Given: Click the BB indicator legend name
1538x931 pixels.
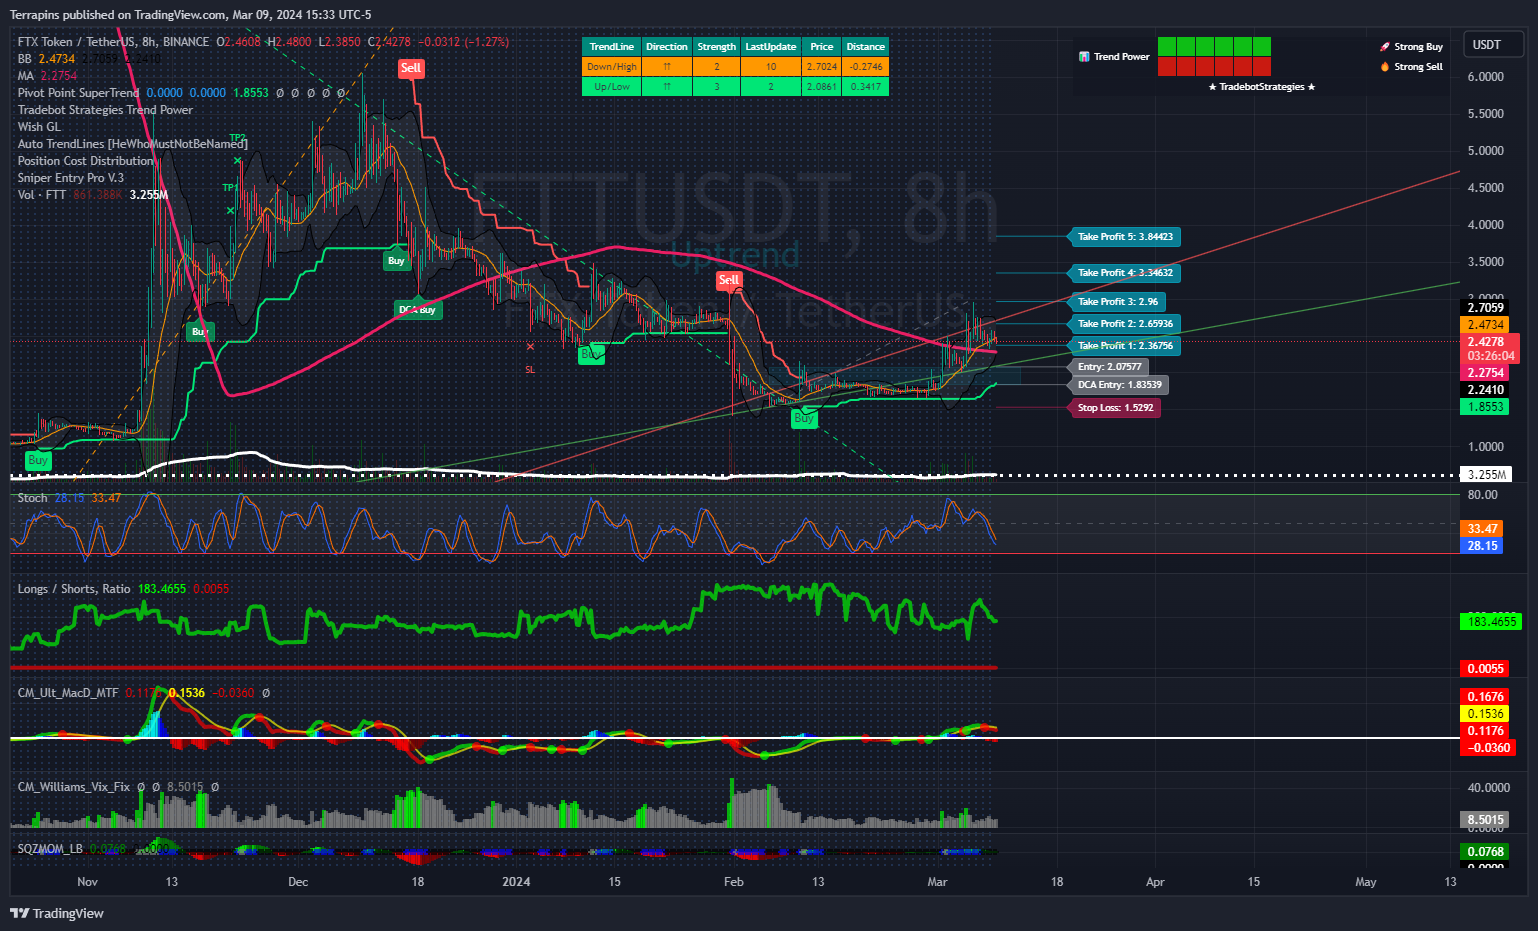Looking at the screenshot, I should (25, 59).
